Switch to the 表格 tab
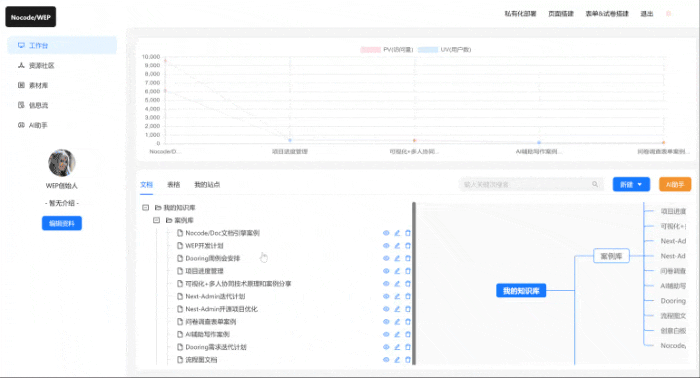The height and width of the screenshot is (378, 700). click(x=174, y=185)
